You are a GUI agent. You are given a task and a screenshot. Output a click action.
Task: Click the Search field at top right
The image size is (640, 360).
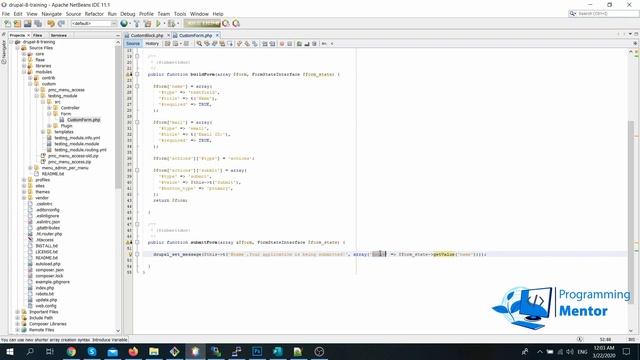tap(603, 14)
